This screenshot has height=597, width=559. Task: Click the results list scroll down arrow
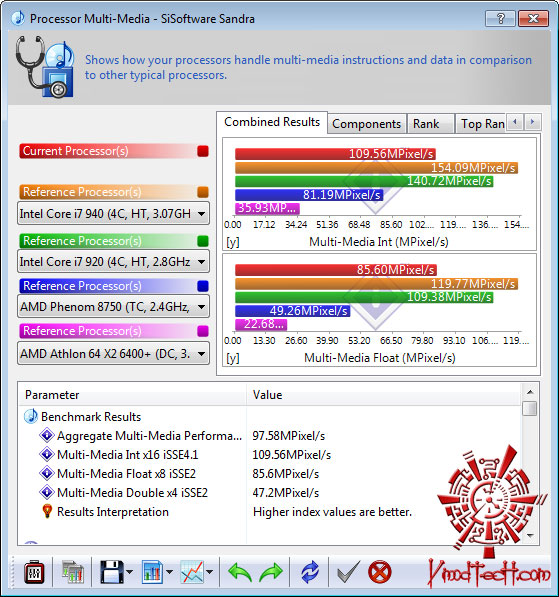530,535
